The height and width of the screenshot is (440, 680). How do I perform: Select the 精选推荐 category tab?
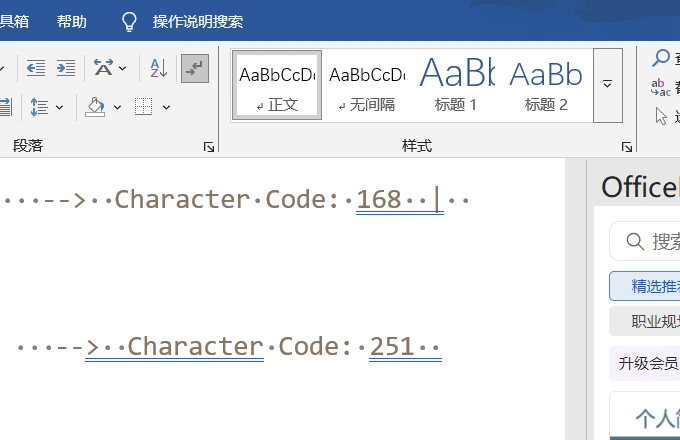point(645,286)
